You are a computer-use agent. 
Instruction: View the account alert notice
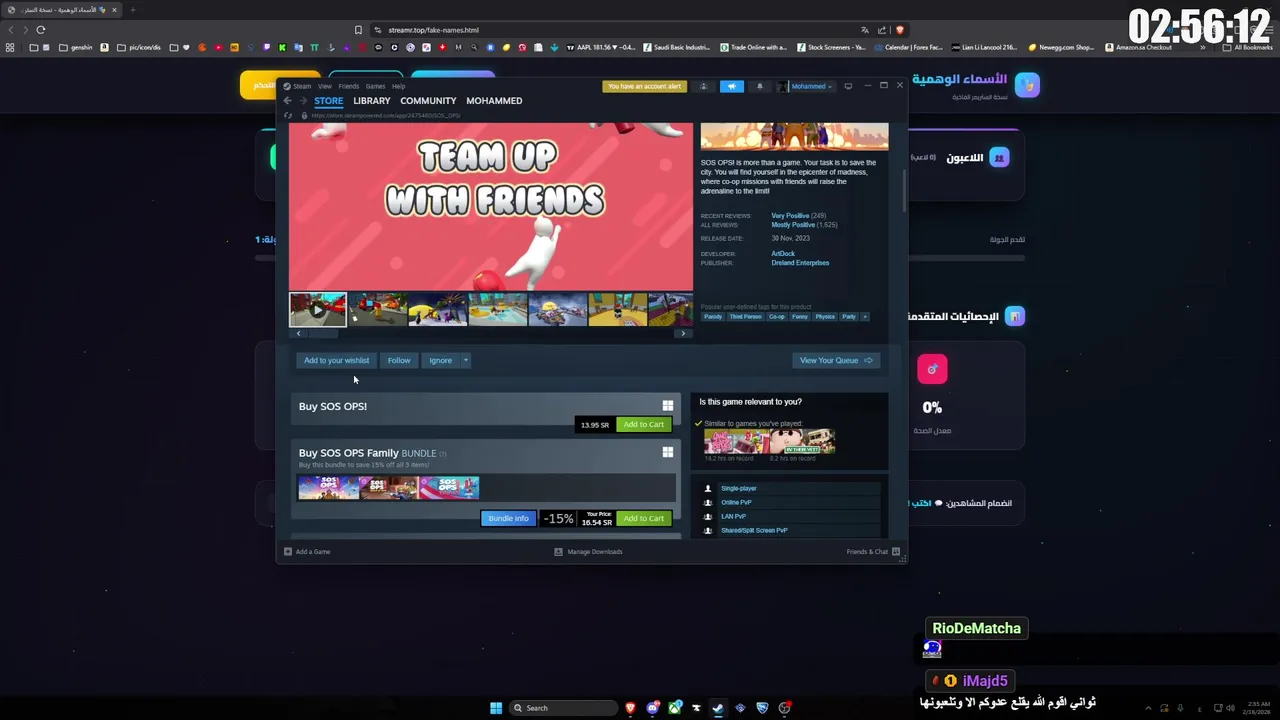click(645, 86)
